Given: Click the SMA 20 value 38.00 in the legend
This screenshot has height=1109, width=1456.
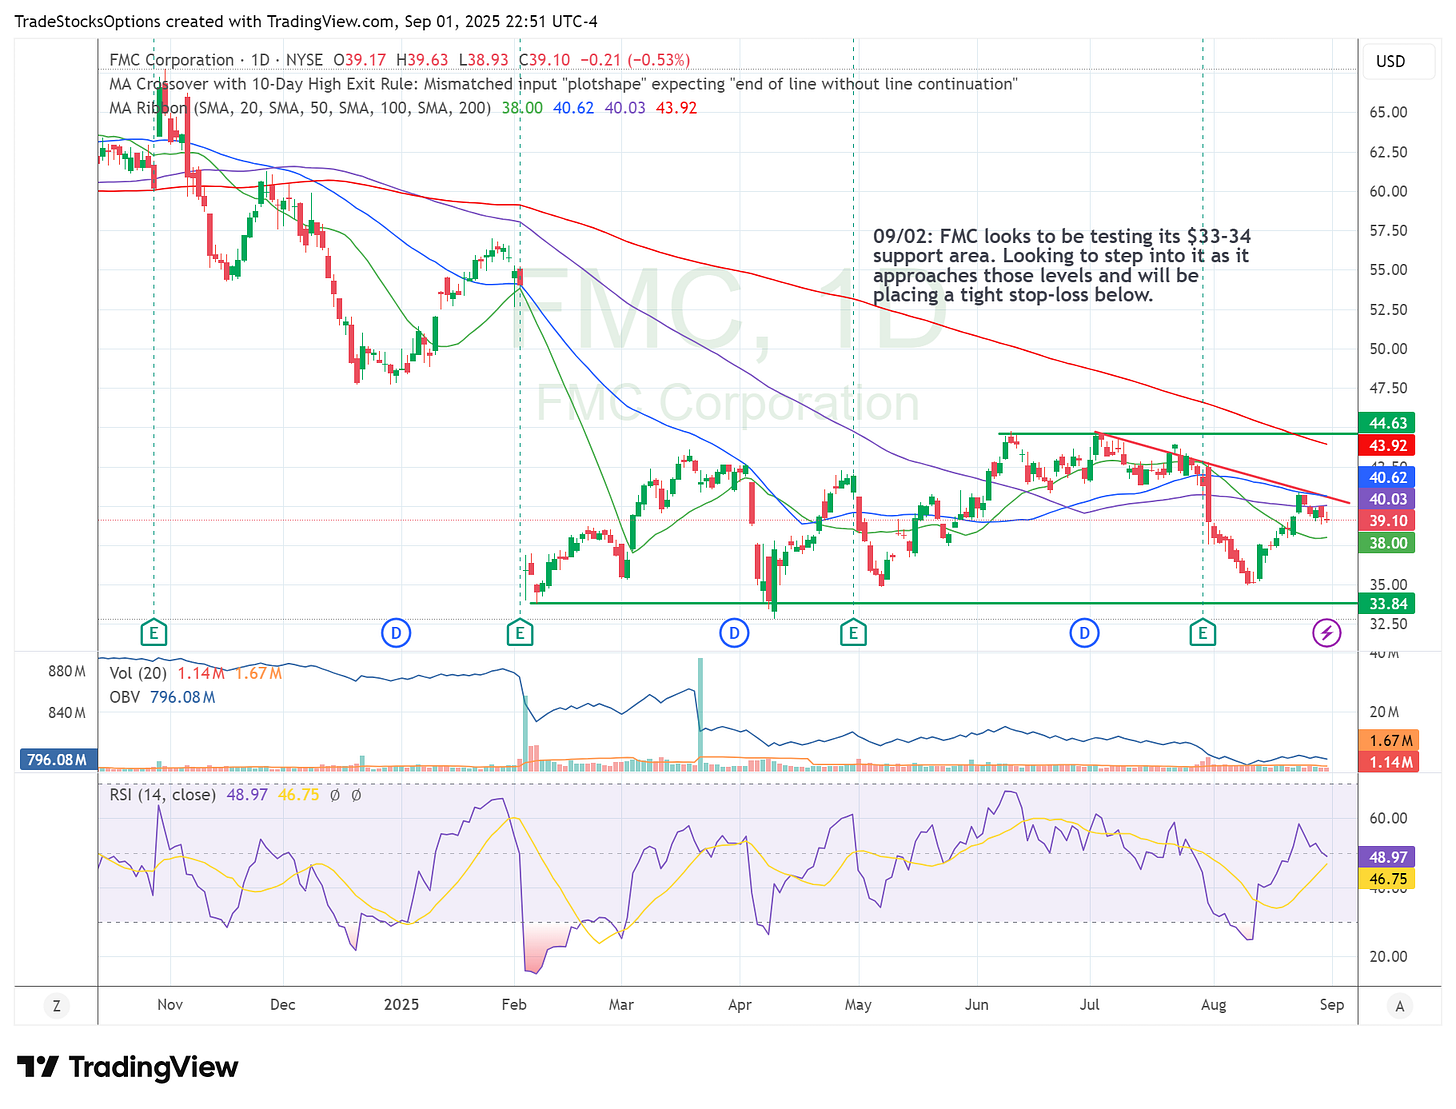Looking at the screenshot, I should pos(522,108).
